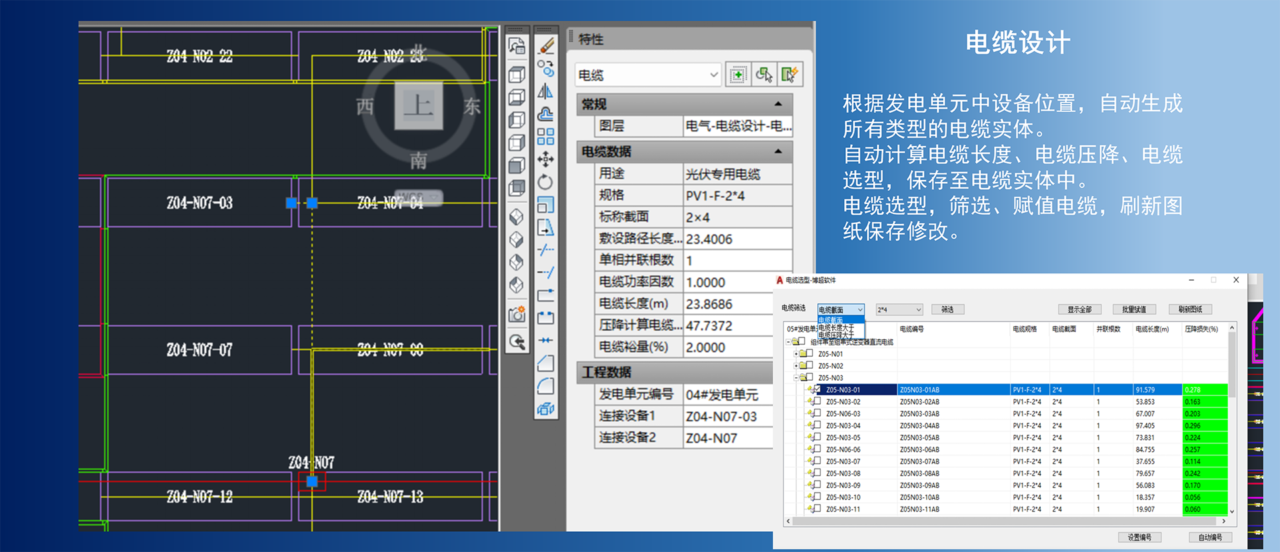Select the Scale tool icon
Image resolution: width=1280 pixels, height=552 pixels.
tap(546, 205)
